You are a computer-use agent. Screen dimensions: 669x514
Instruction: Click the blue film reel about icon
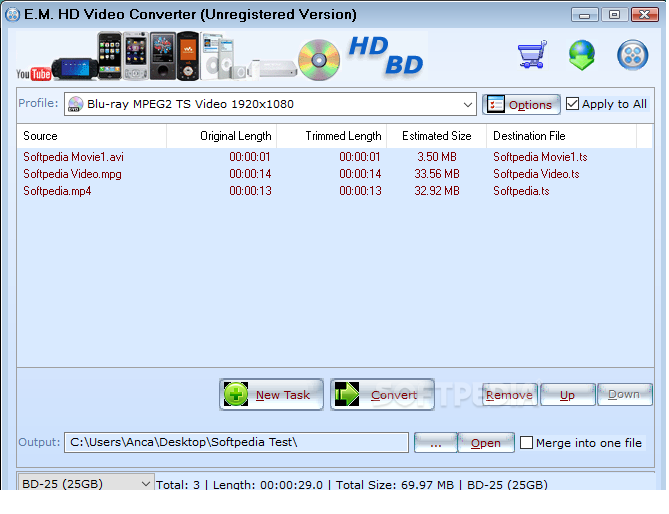tap(632, 55)
